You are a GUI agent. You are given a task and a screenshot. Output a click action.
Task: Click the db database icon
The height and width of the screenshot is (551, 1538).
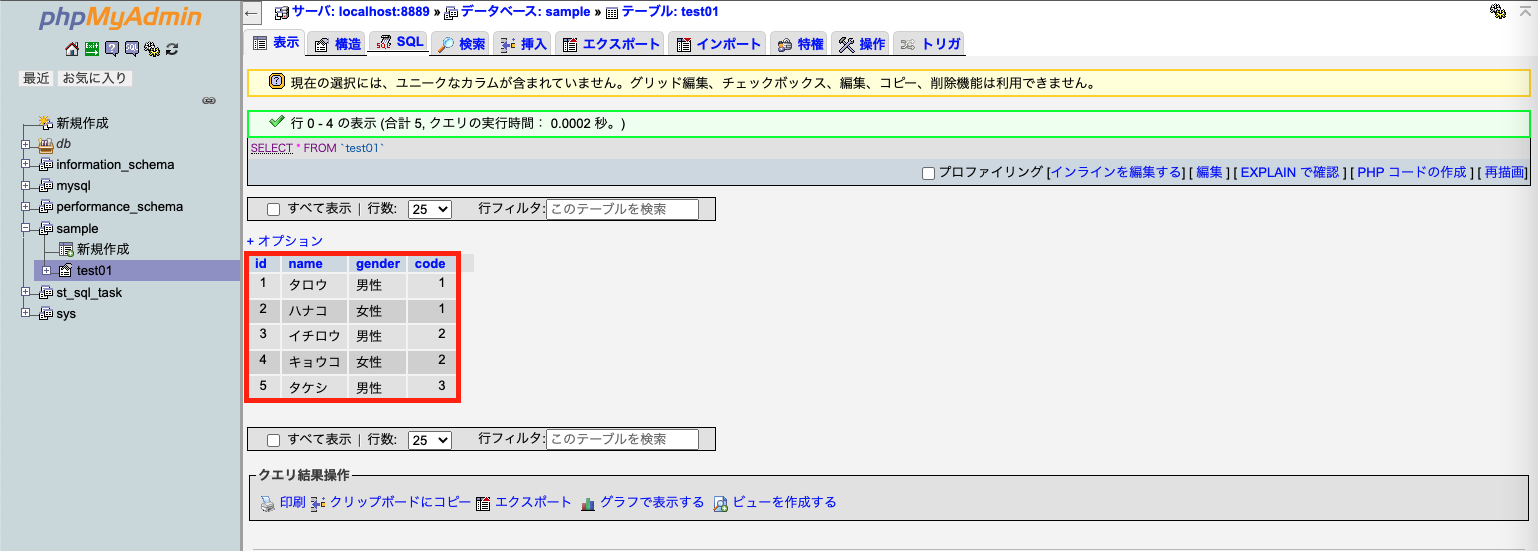point(45,144)
